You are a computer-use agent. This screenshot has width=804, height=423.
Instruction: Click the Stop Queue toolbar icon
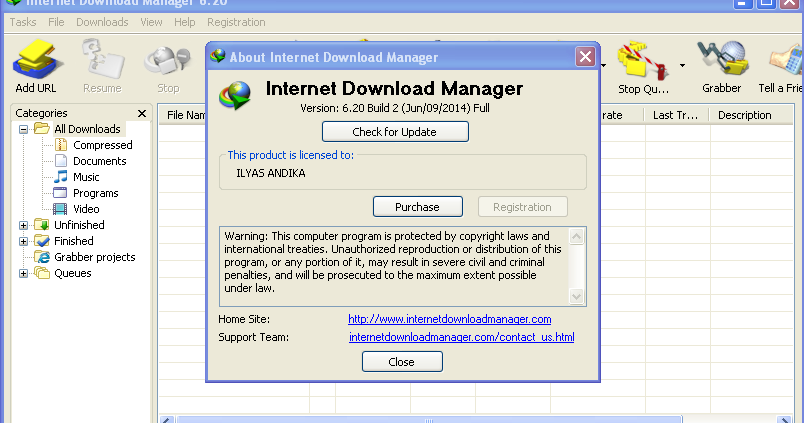[x=643, y=62]
